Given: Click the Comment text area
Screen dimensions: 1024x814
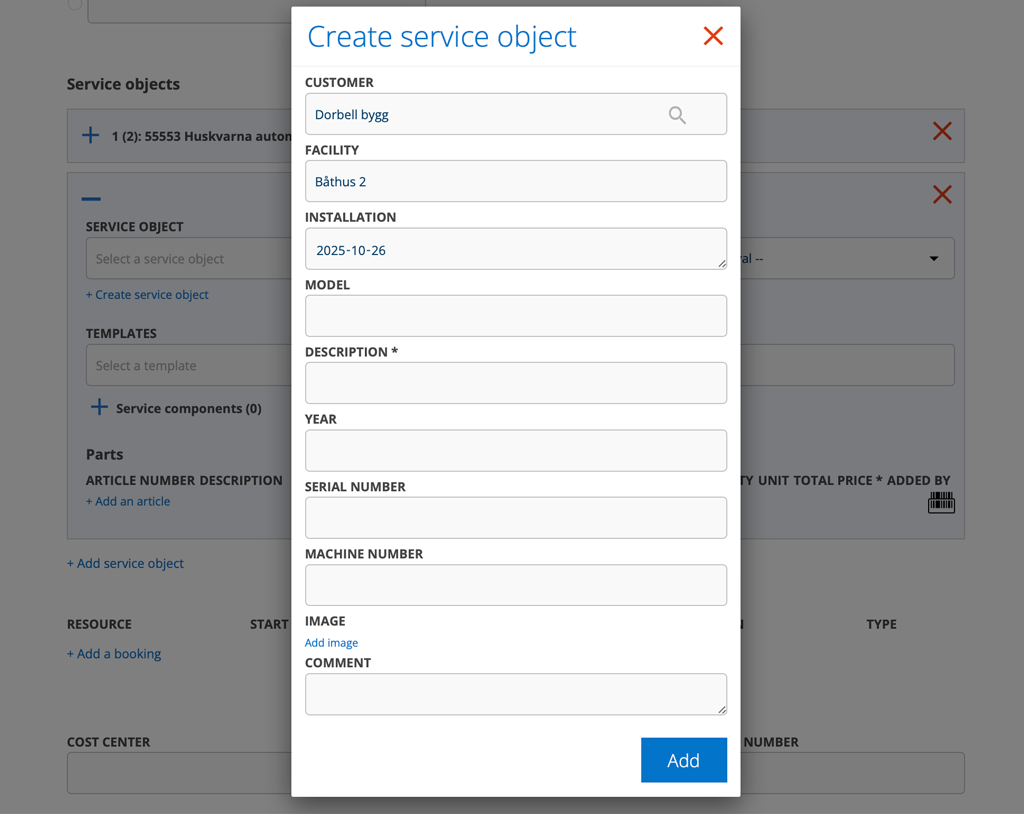Looking at the screenshot, I should [515, 694].
